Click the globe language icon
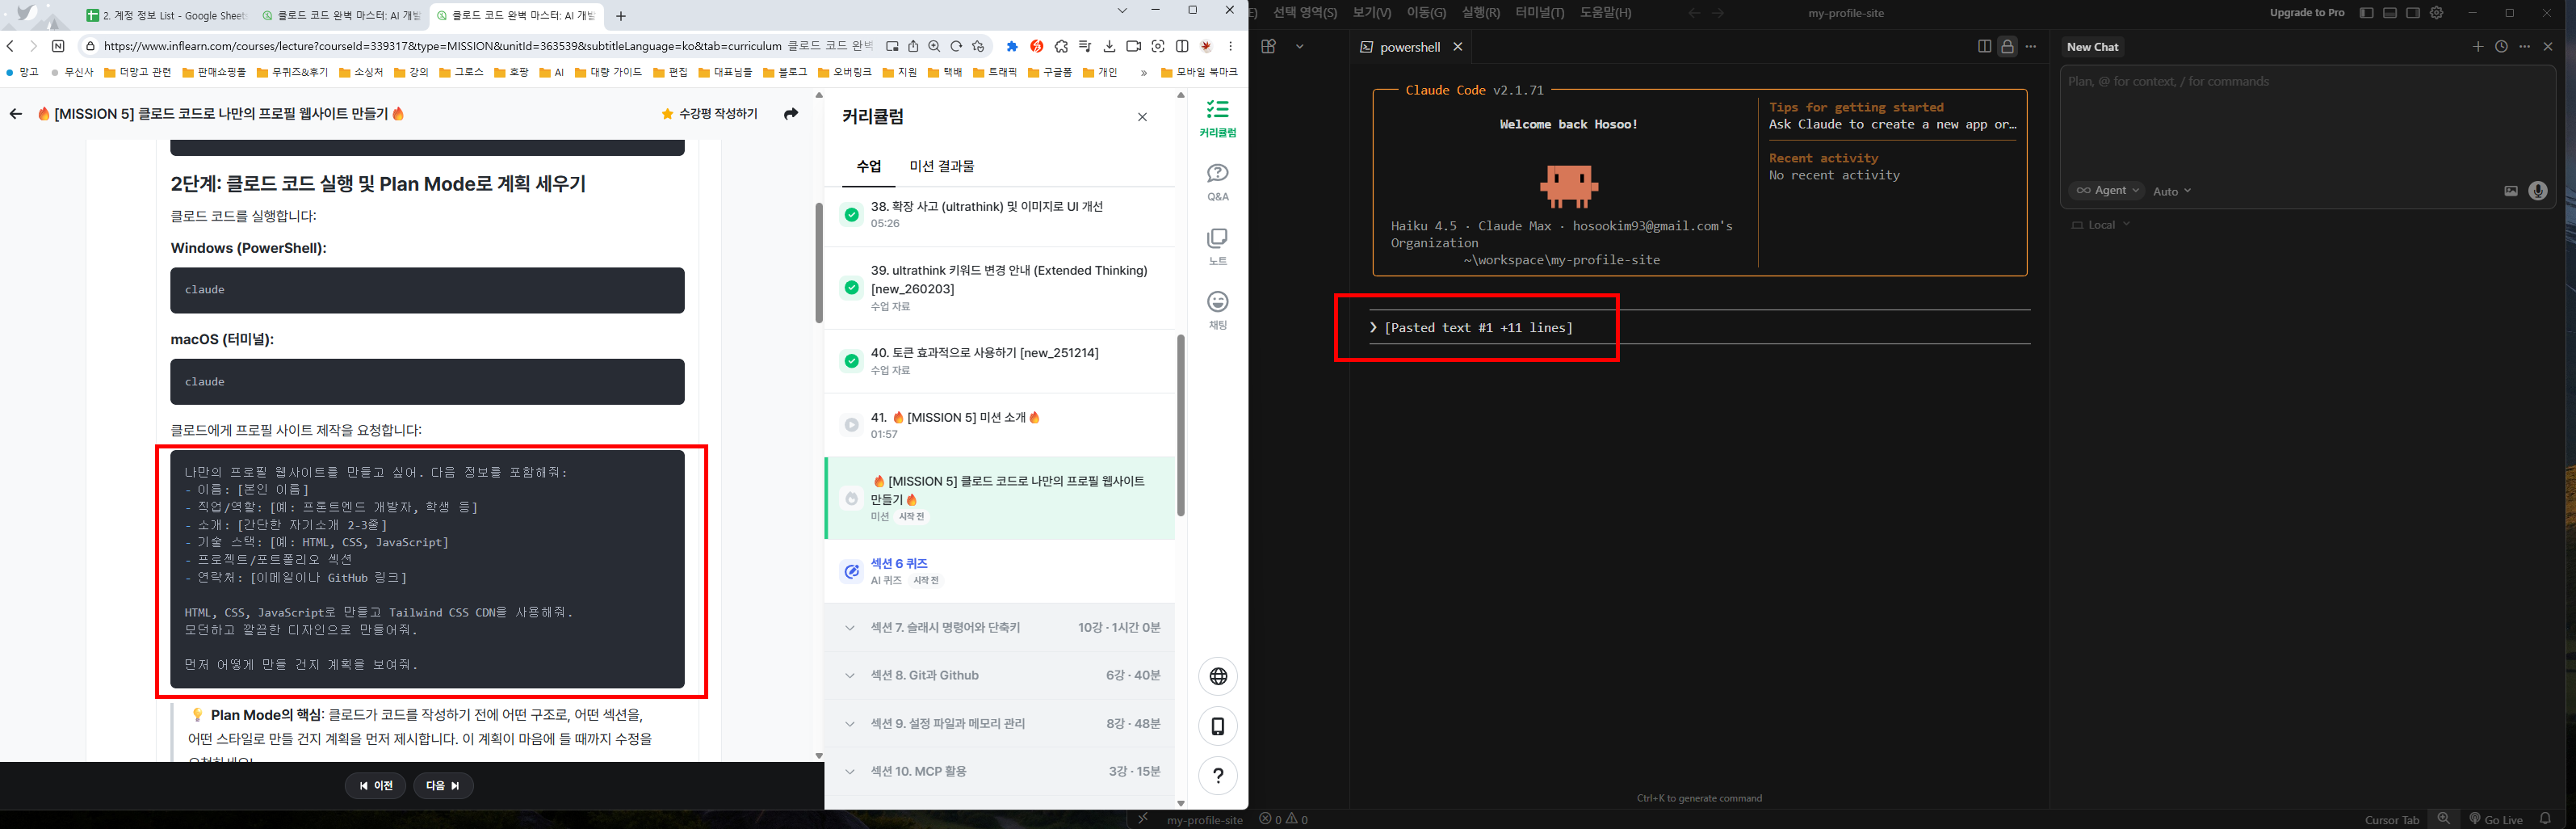 coord(1217,677)
